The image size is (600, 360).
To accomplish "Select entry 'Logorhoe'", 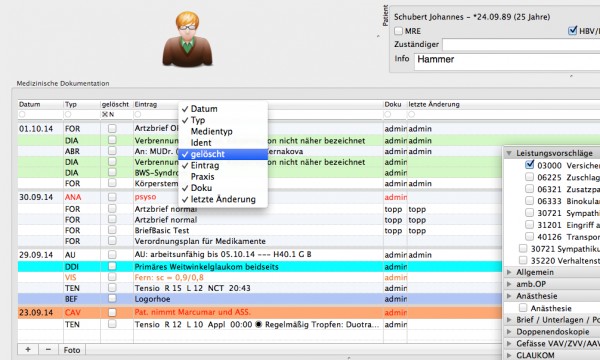I will 153,299.
